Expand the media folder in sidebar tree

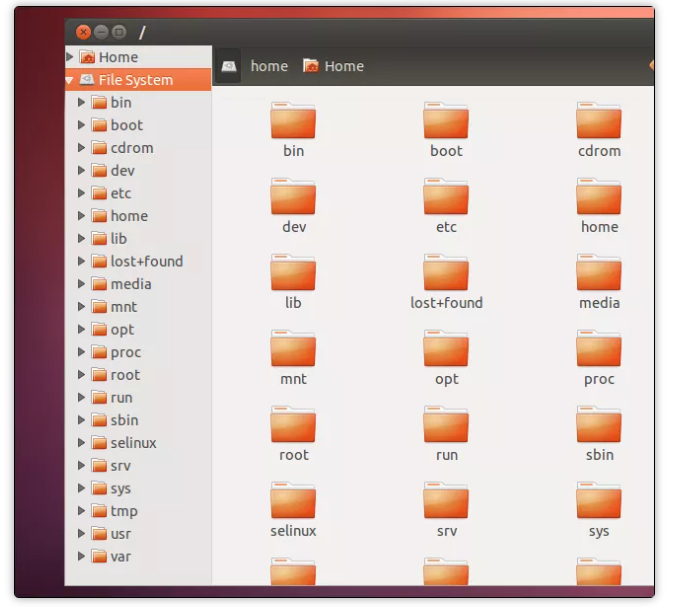click(x=81, y=284)
